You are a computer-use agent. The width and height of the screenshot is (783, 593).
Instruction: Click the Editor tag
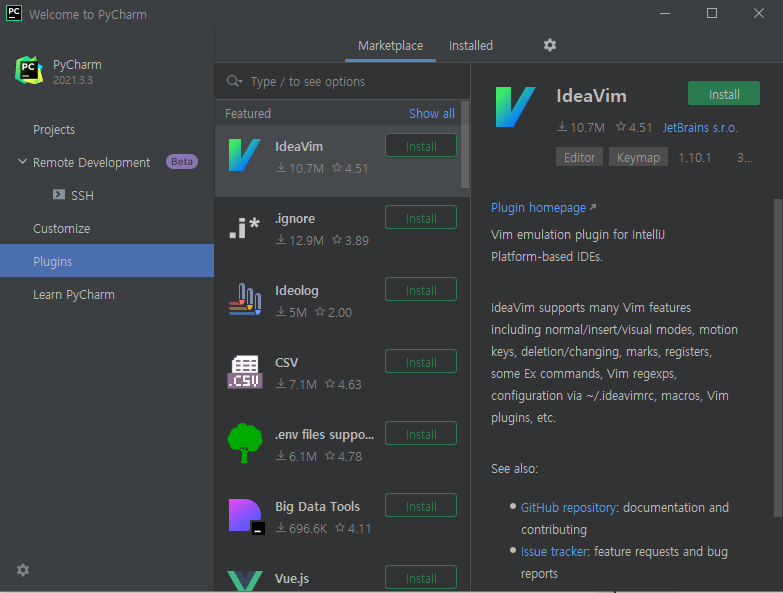coord(579,157)
